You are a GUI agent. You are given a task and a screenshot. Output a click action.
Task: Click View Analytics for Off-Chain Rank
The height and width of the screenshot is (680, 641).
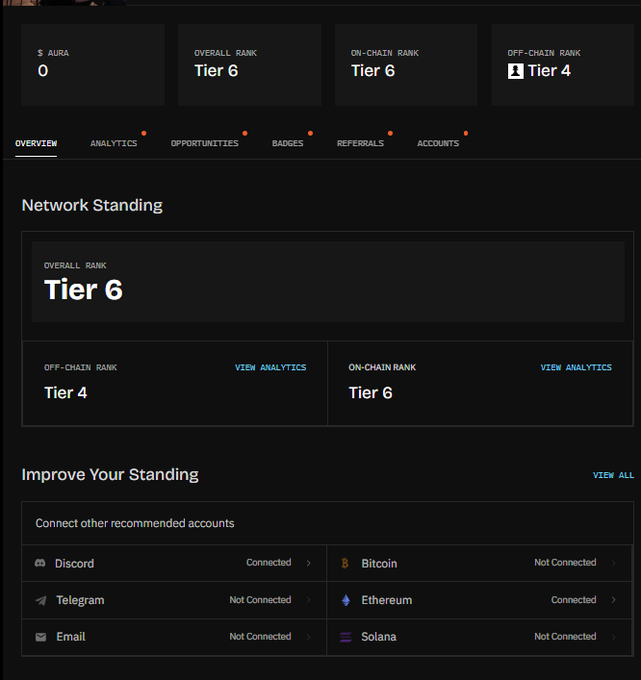(x=271, y=367)
